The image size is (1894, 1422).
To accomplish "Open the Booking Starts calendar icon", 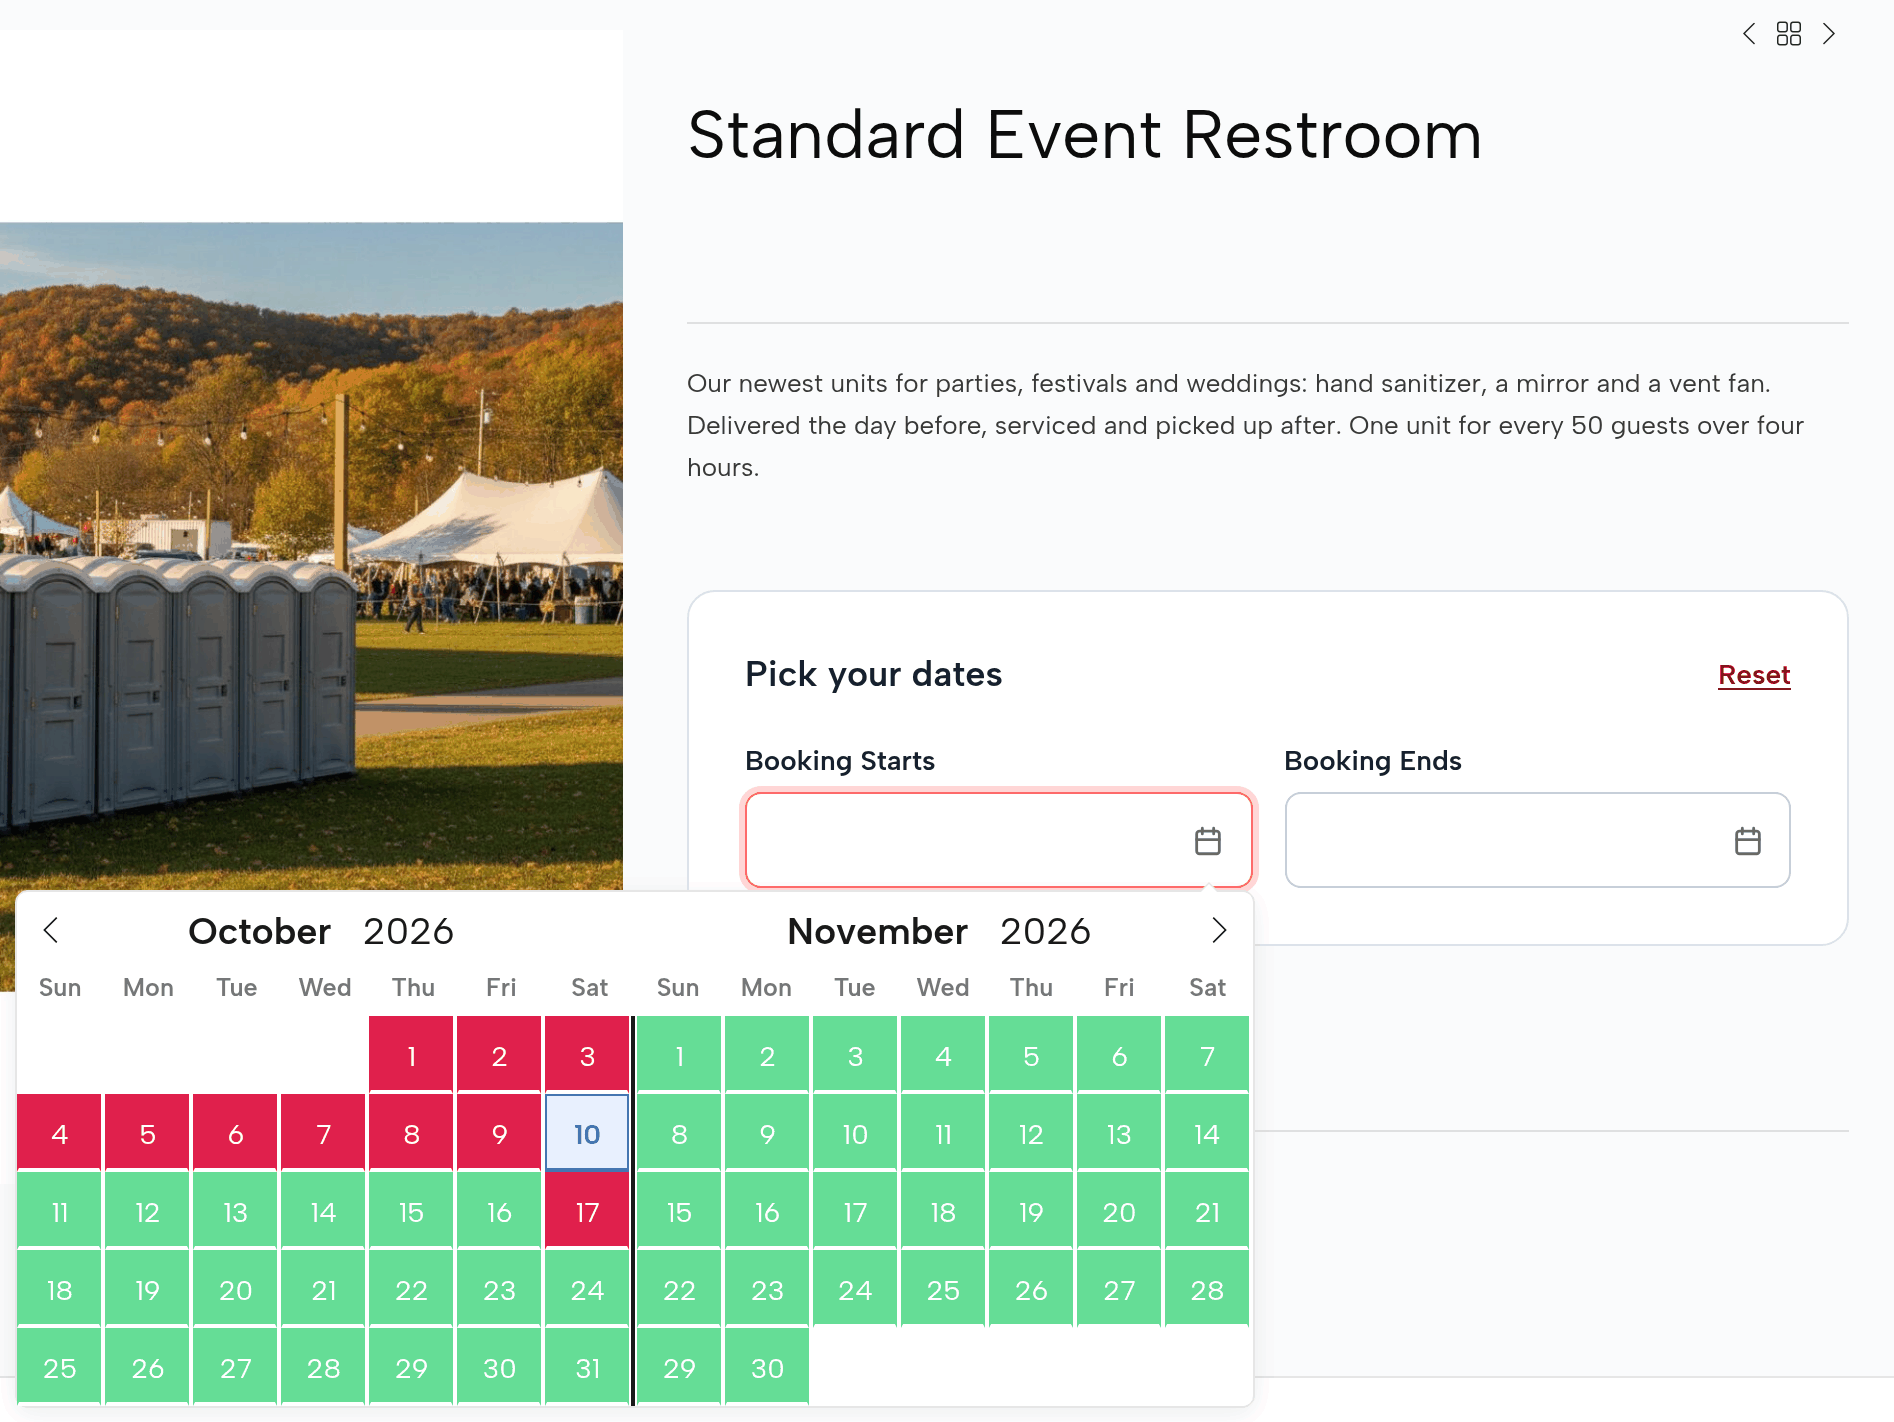I will 1208,841.
